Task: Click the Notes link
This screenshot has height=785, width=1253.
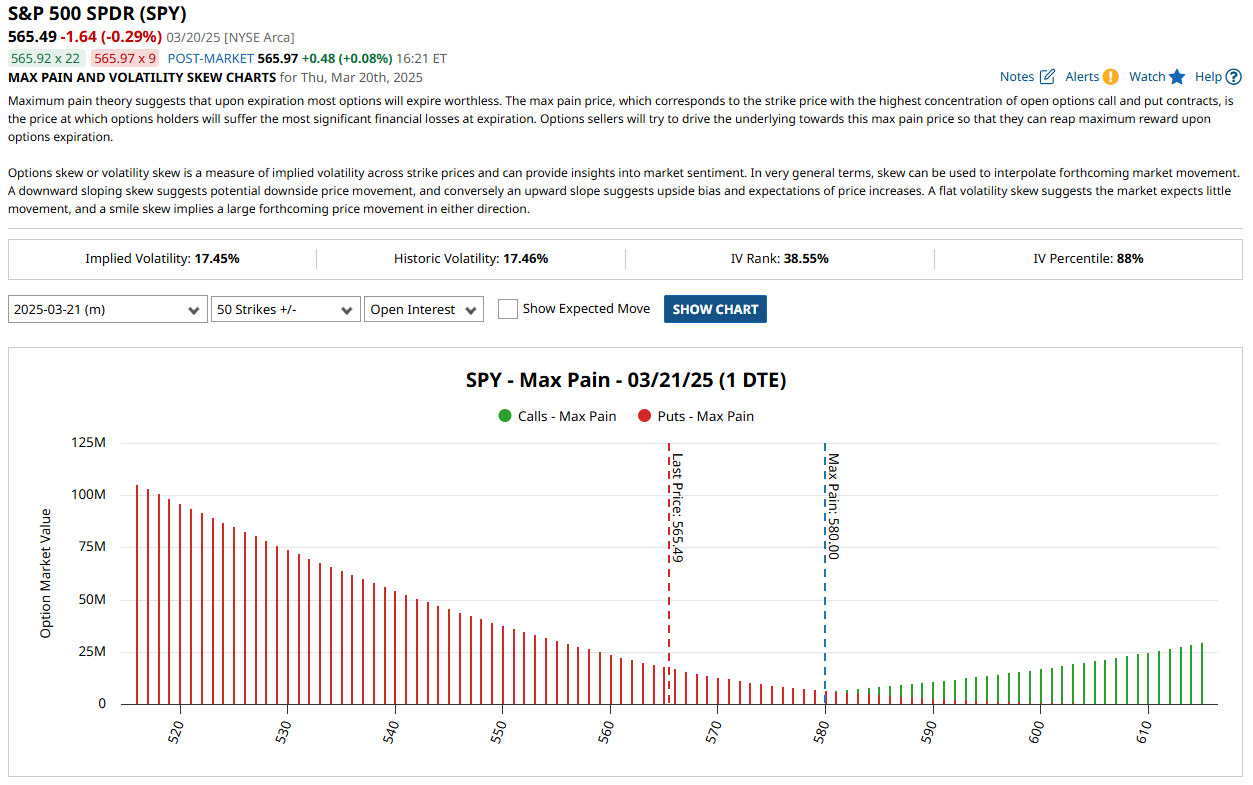Action: click(1017, 77)
